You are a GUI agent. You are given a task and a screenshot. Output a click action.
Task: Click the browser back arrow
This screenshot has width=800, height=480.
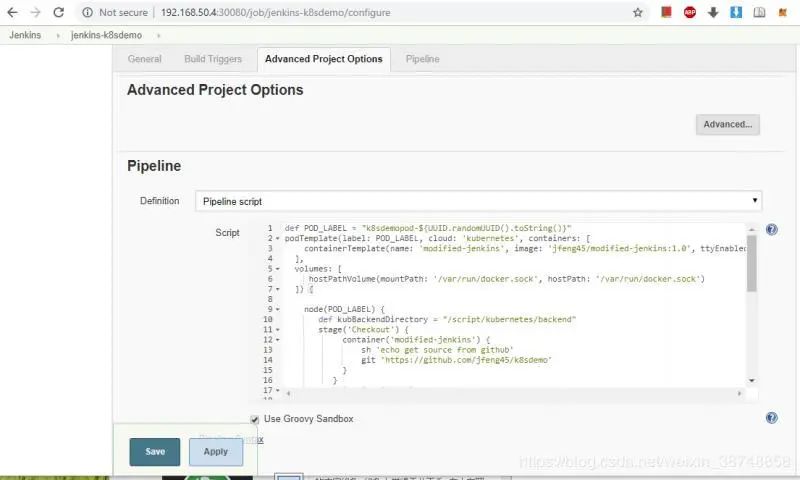(x=12, y=13)
